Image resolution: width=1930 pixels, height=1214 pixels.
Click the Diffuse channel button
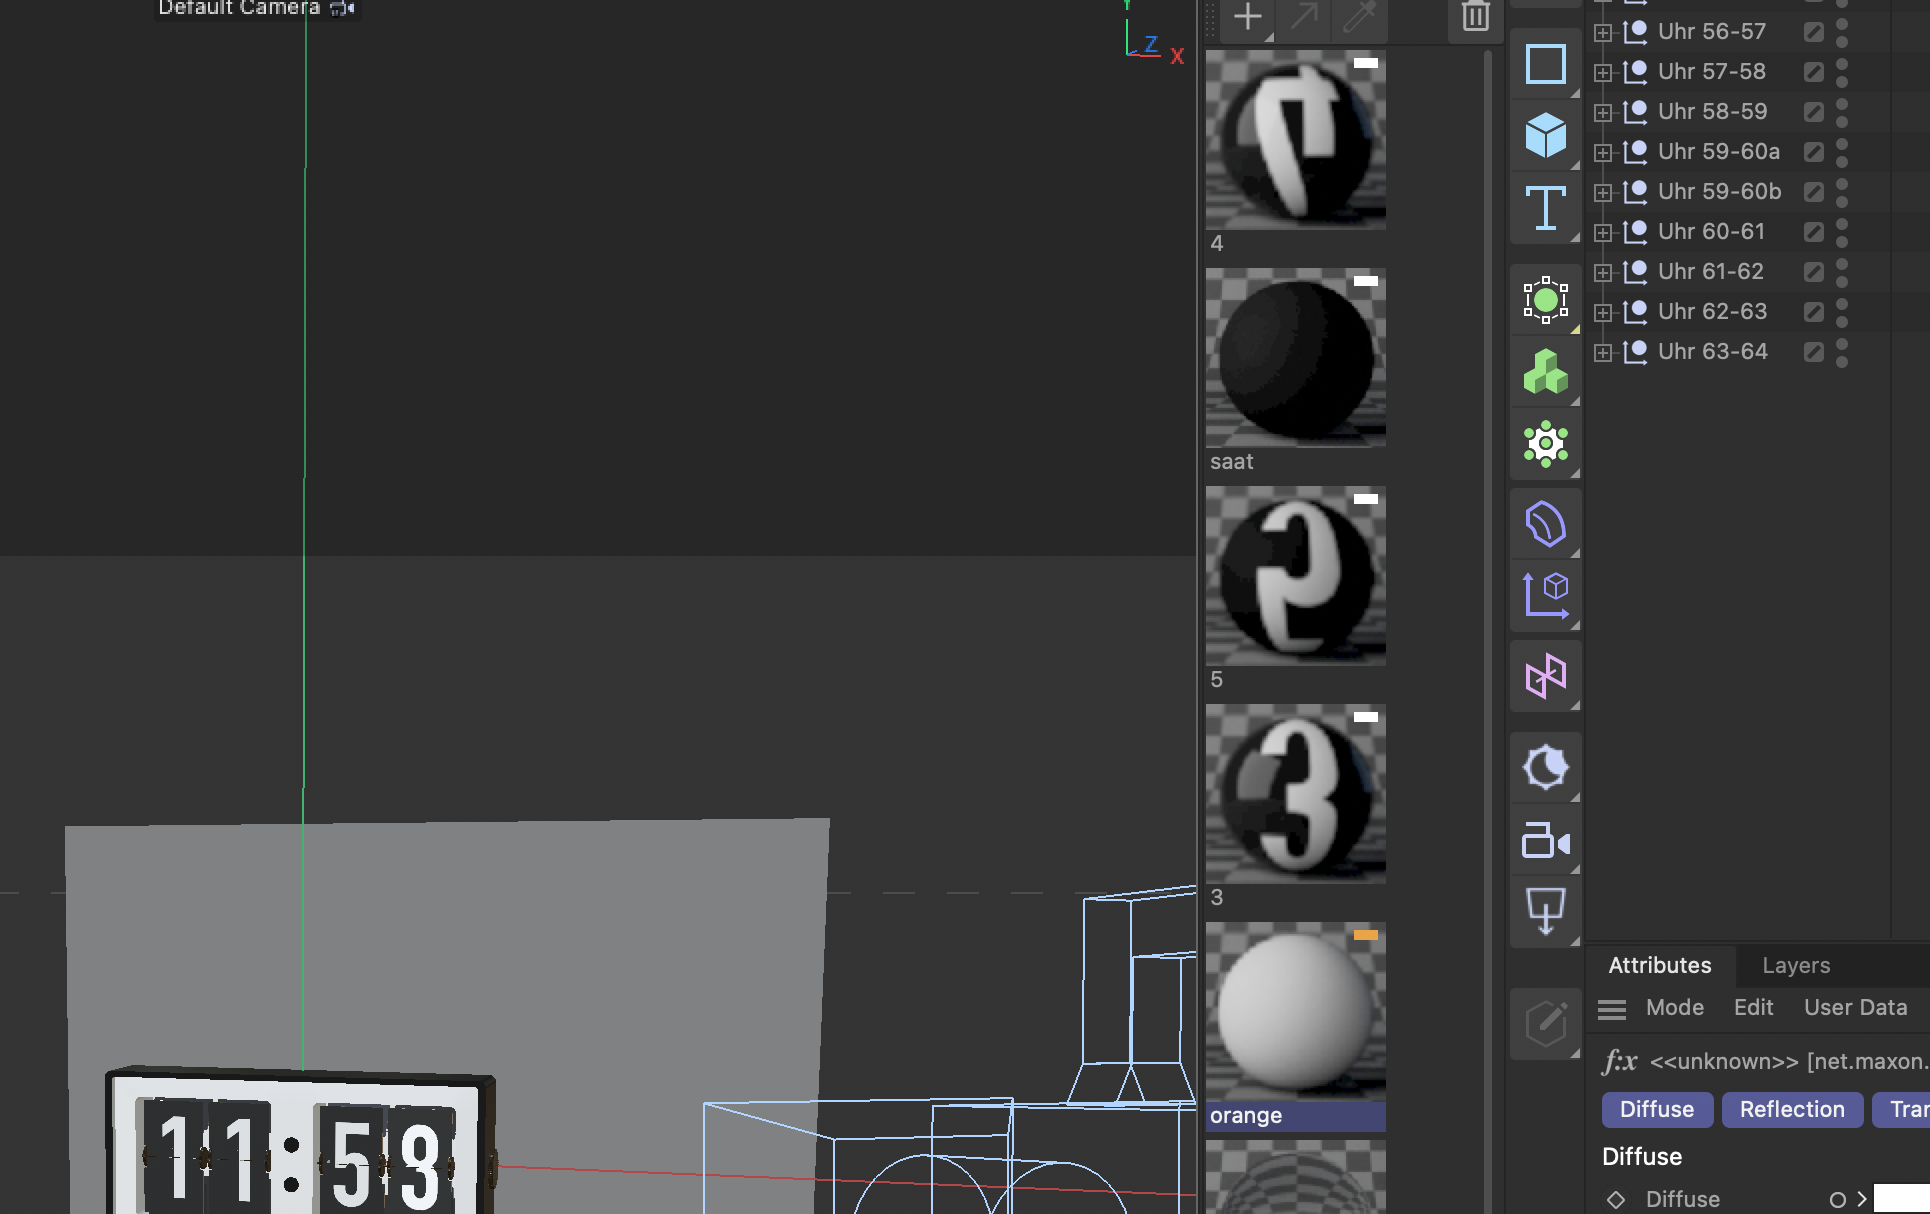click(1657, 1110)
